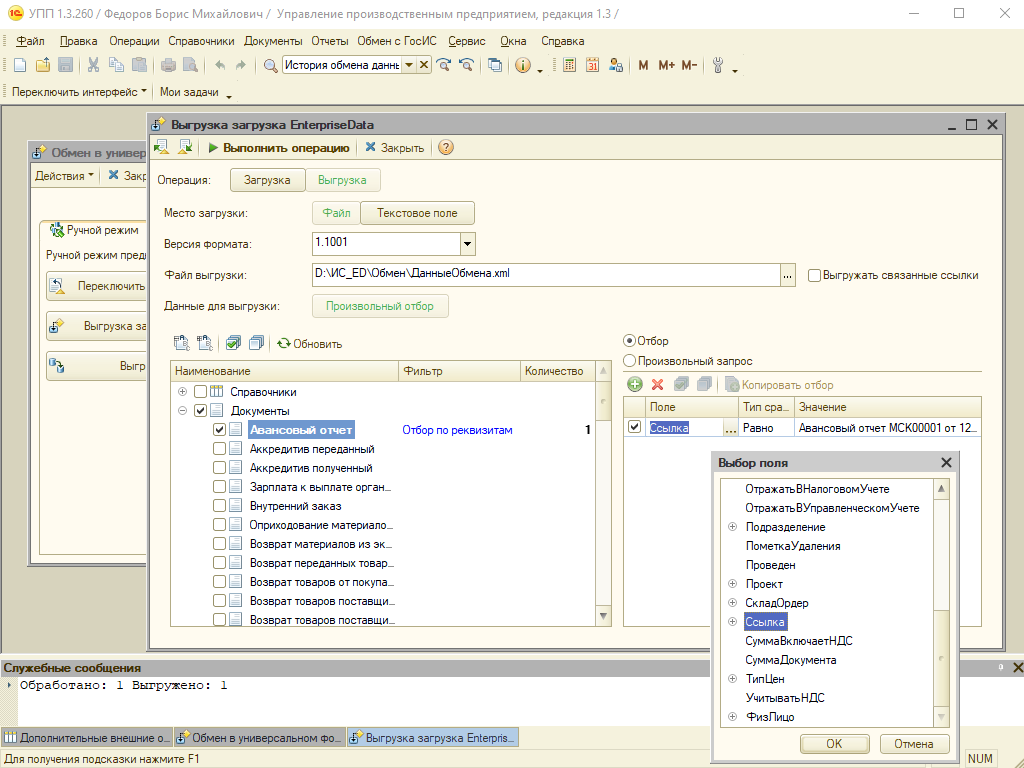Uncheck the Авансовый отчет document checkbox
Viewport: 1024px width, 768px height.
[220, 430]
